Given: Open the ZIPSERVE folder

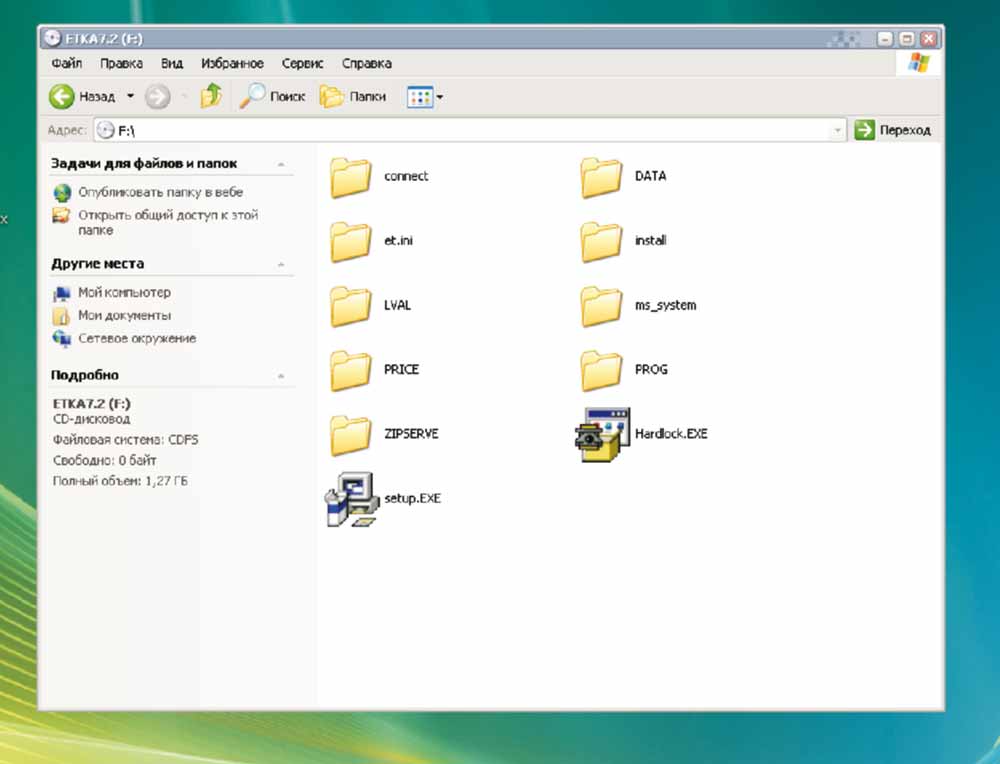Looking at the screenshot, I should tap(351, 434).
